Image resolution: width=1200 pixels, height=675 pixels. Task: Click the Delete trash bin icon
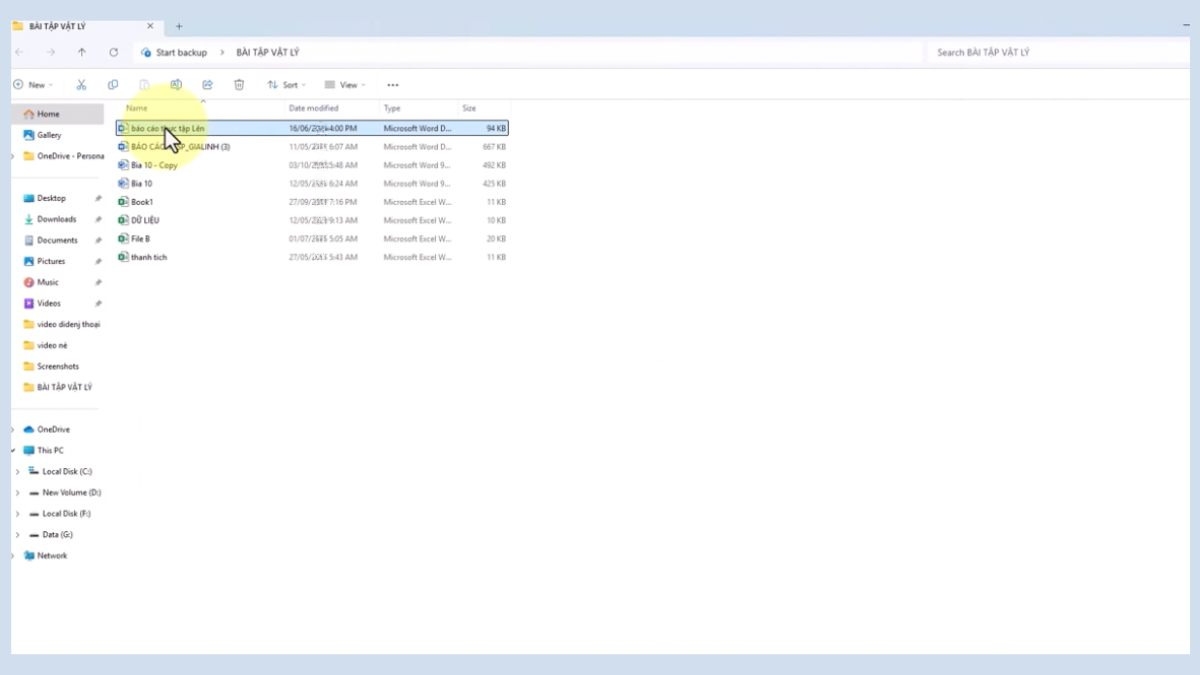[x=239, y=85]
